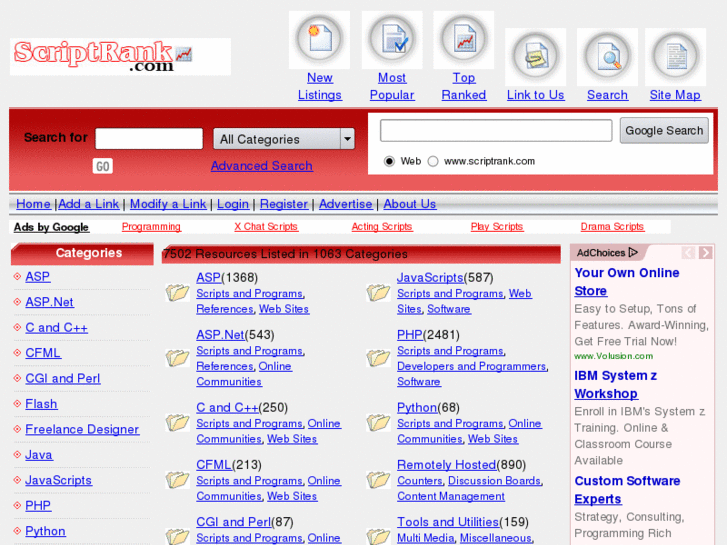
Task: Click the folder icon beside C and C++(250)
Action: click(177, 423)
